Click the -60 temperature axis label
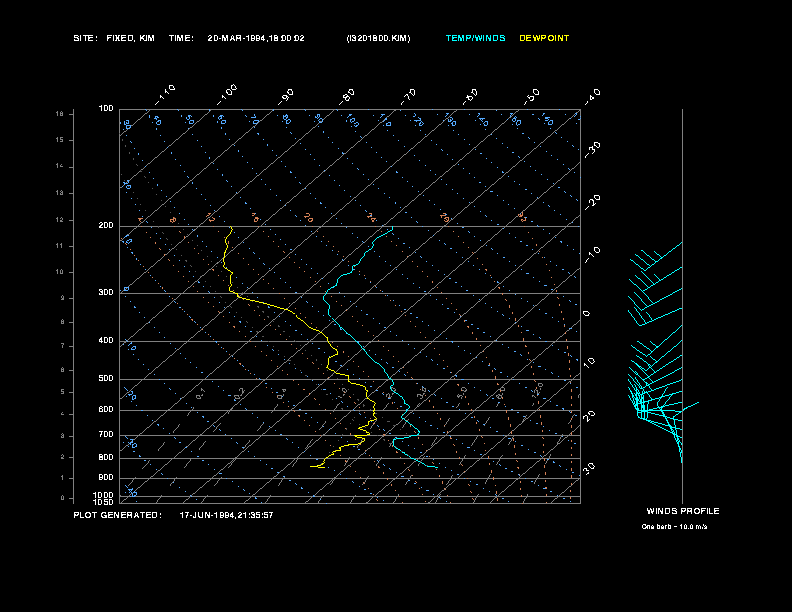792x612 pixels. pyautogui.click(x=470, y=97)
